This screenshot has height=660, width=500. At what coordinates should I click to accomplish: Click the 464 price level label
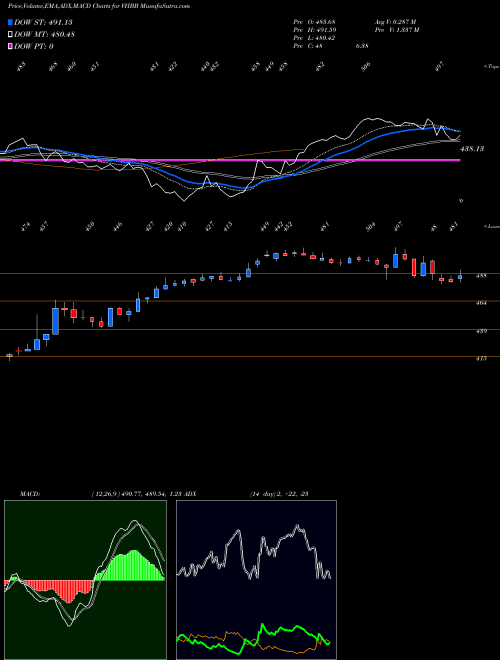pos(481,303)
